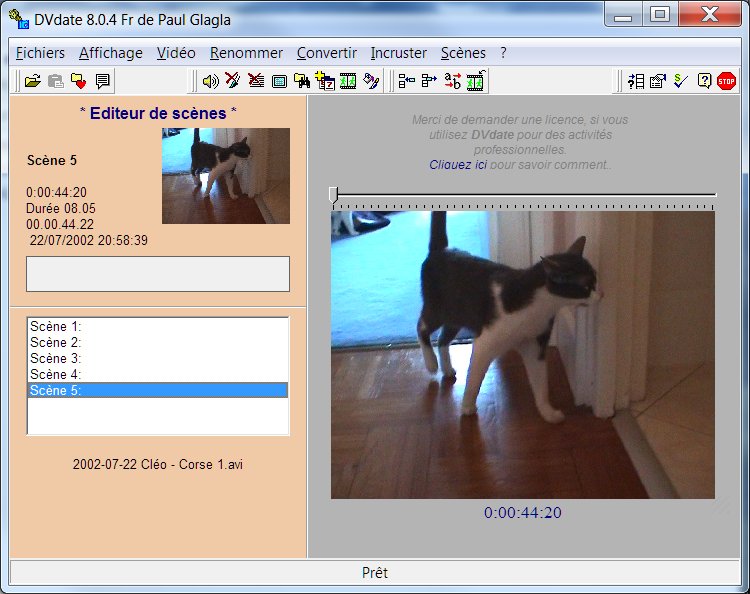The height and width of the screenshot is (594, 750).
Task: Click the video position slider handle
Action: click(x=333, y=194)
